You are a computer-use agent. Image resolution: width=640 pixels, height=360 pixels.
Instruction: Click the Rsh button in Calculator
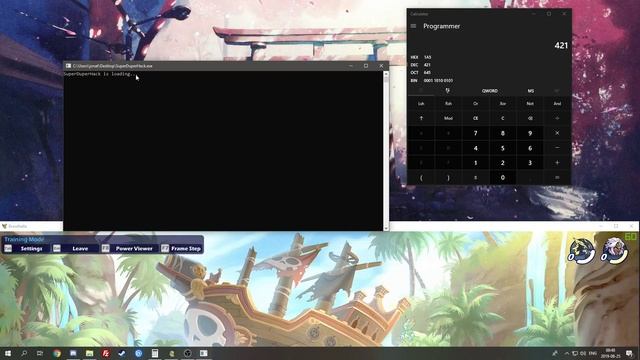tap(448, 104)
